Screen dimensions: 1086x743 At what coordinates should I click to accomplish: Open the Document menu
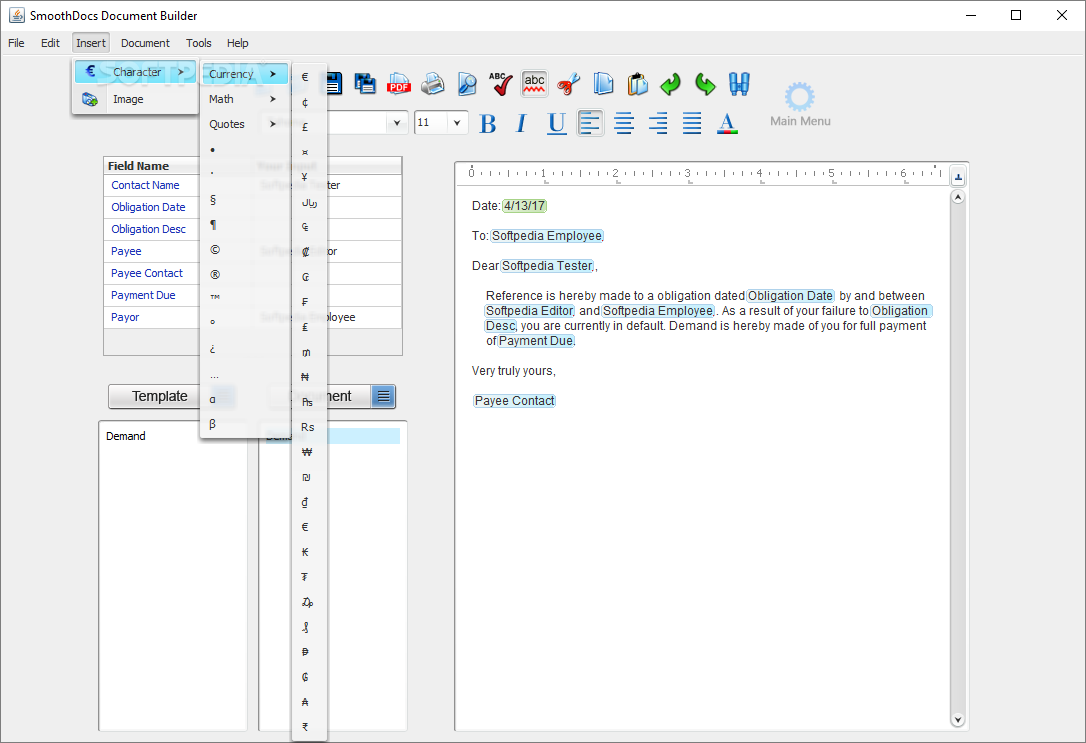[x=145, y=43]
